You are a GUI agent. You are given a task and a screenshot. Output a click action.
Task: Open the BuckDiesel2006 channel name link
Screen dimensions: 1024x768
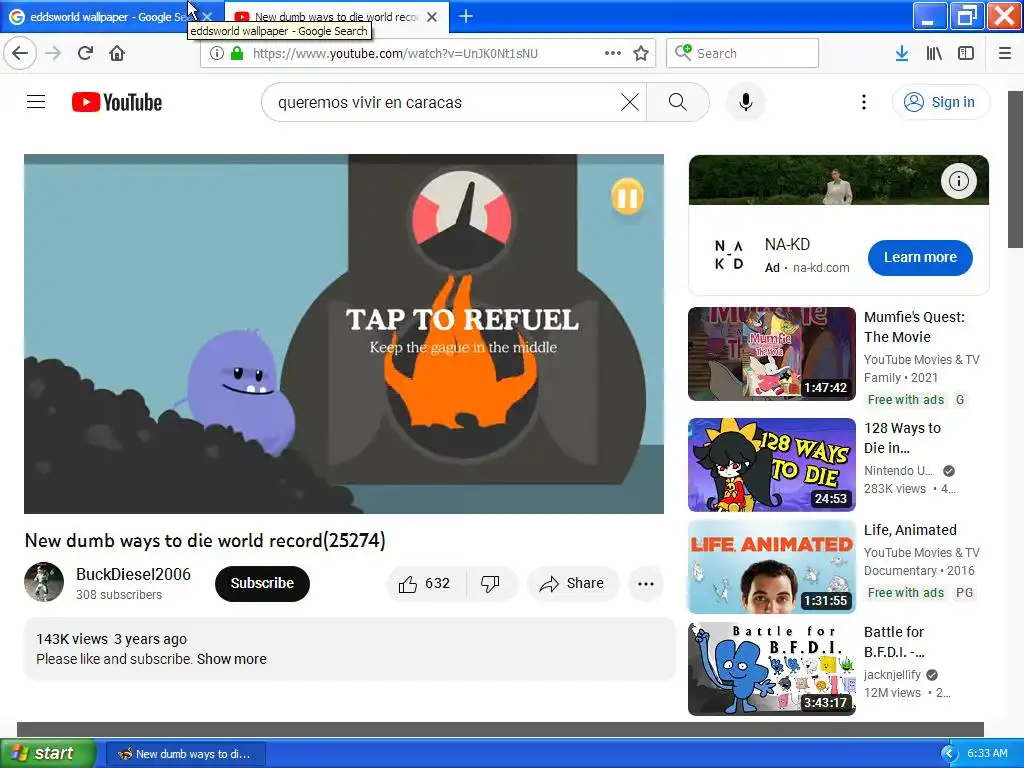(x=133, y=574)
